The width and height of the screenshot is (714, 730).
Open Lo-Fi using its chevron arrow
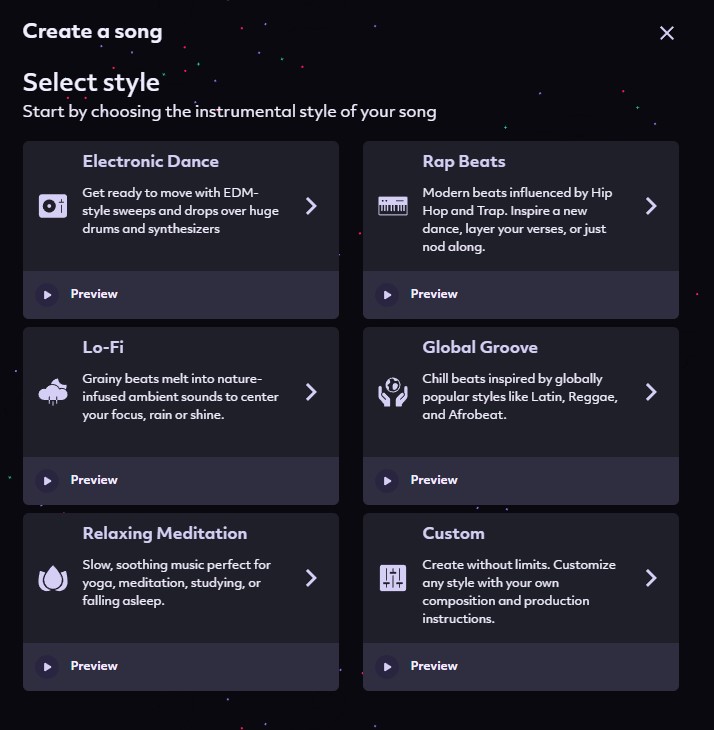(311, 392)
